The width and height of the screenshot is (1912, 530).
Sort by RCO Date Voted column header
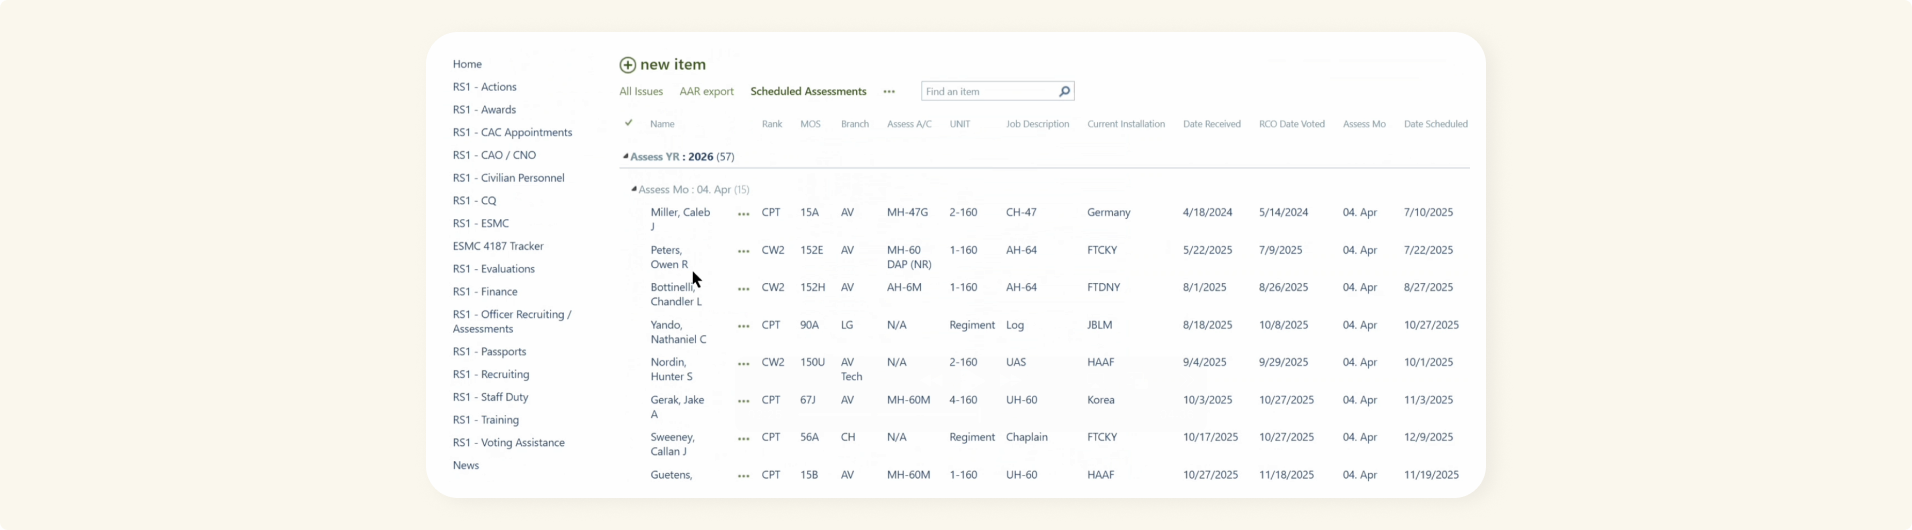(1292, 124)
